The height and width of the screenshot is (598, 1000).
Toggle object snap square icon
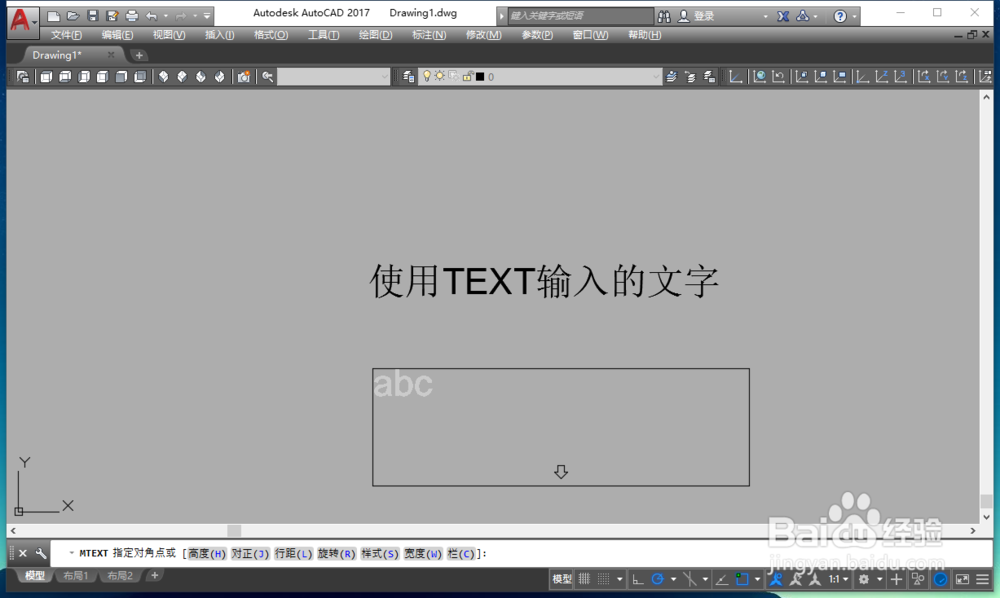point(742,579)
